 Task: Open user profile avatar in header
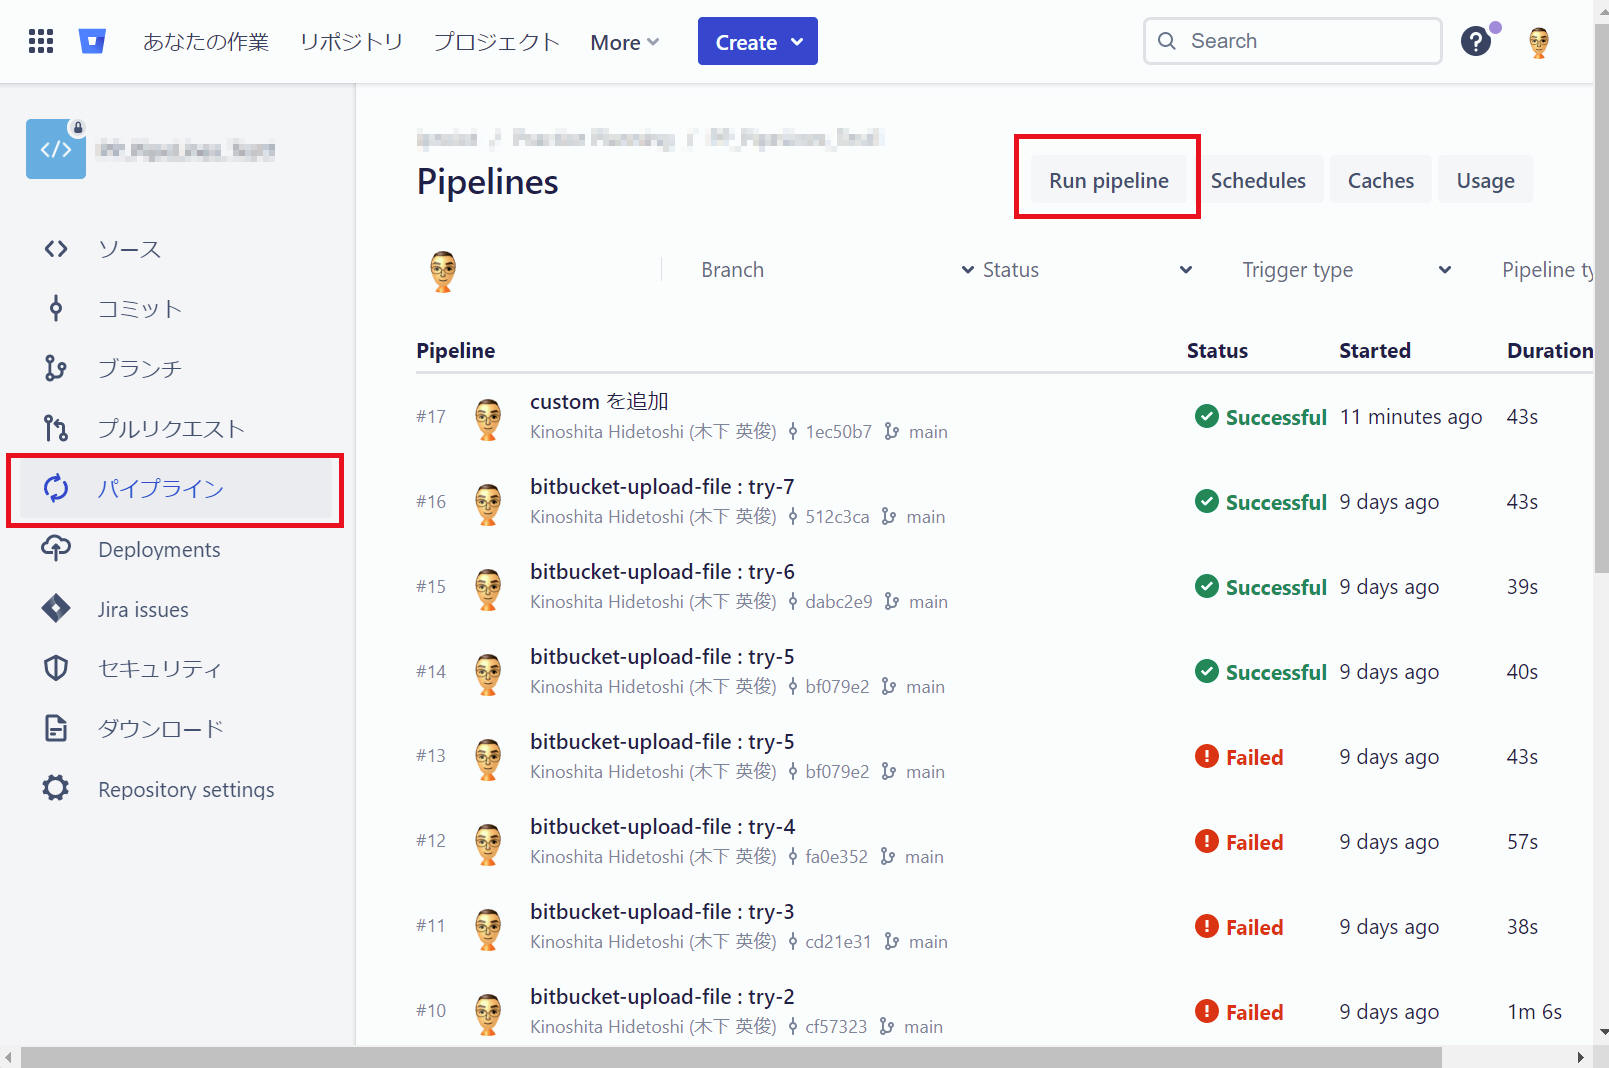[x=1538, y=42]
